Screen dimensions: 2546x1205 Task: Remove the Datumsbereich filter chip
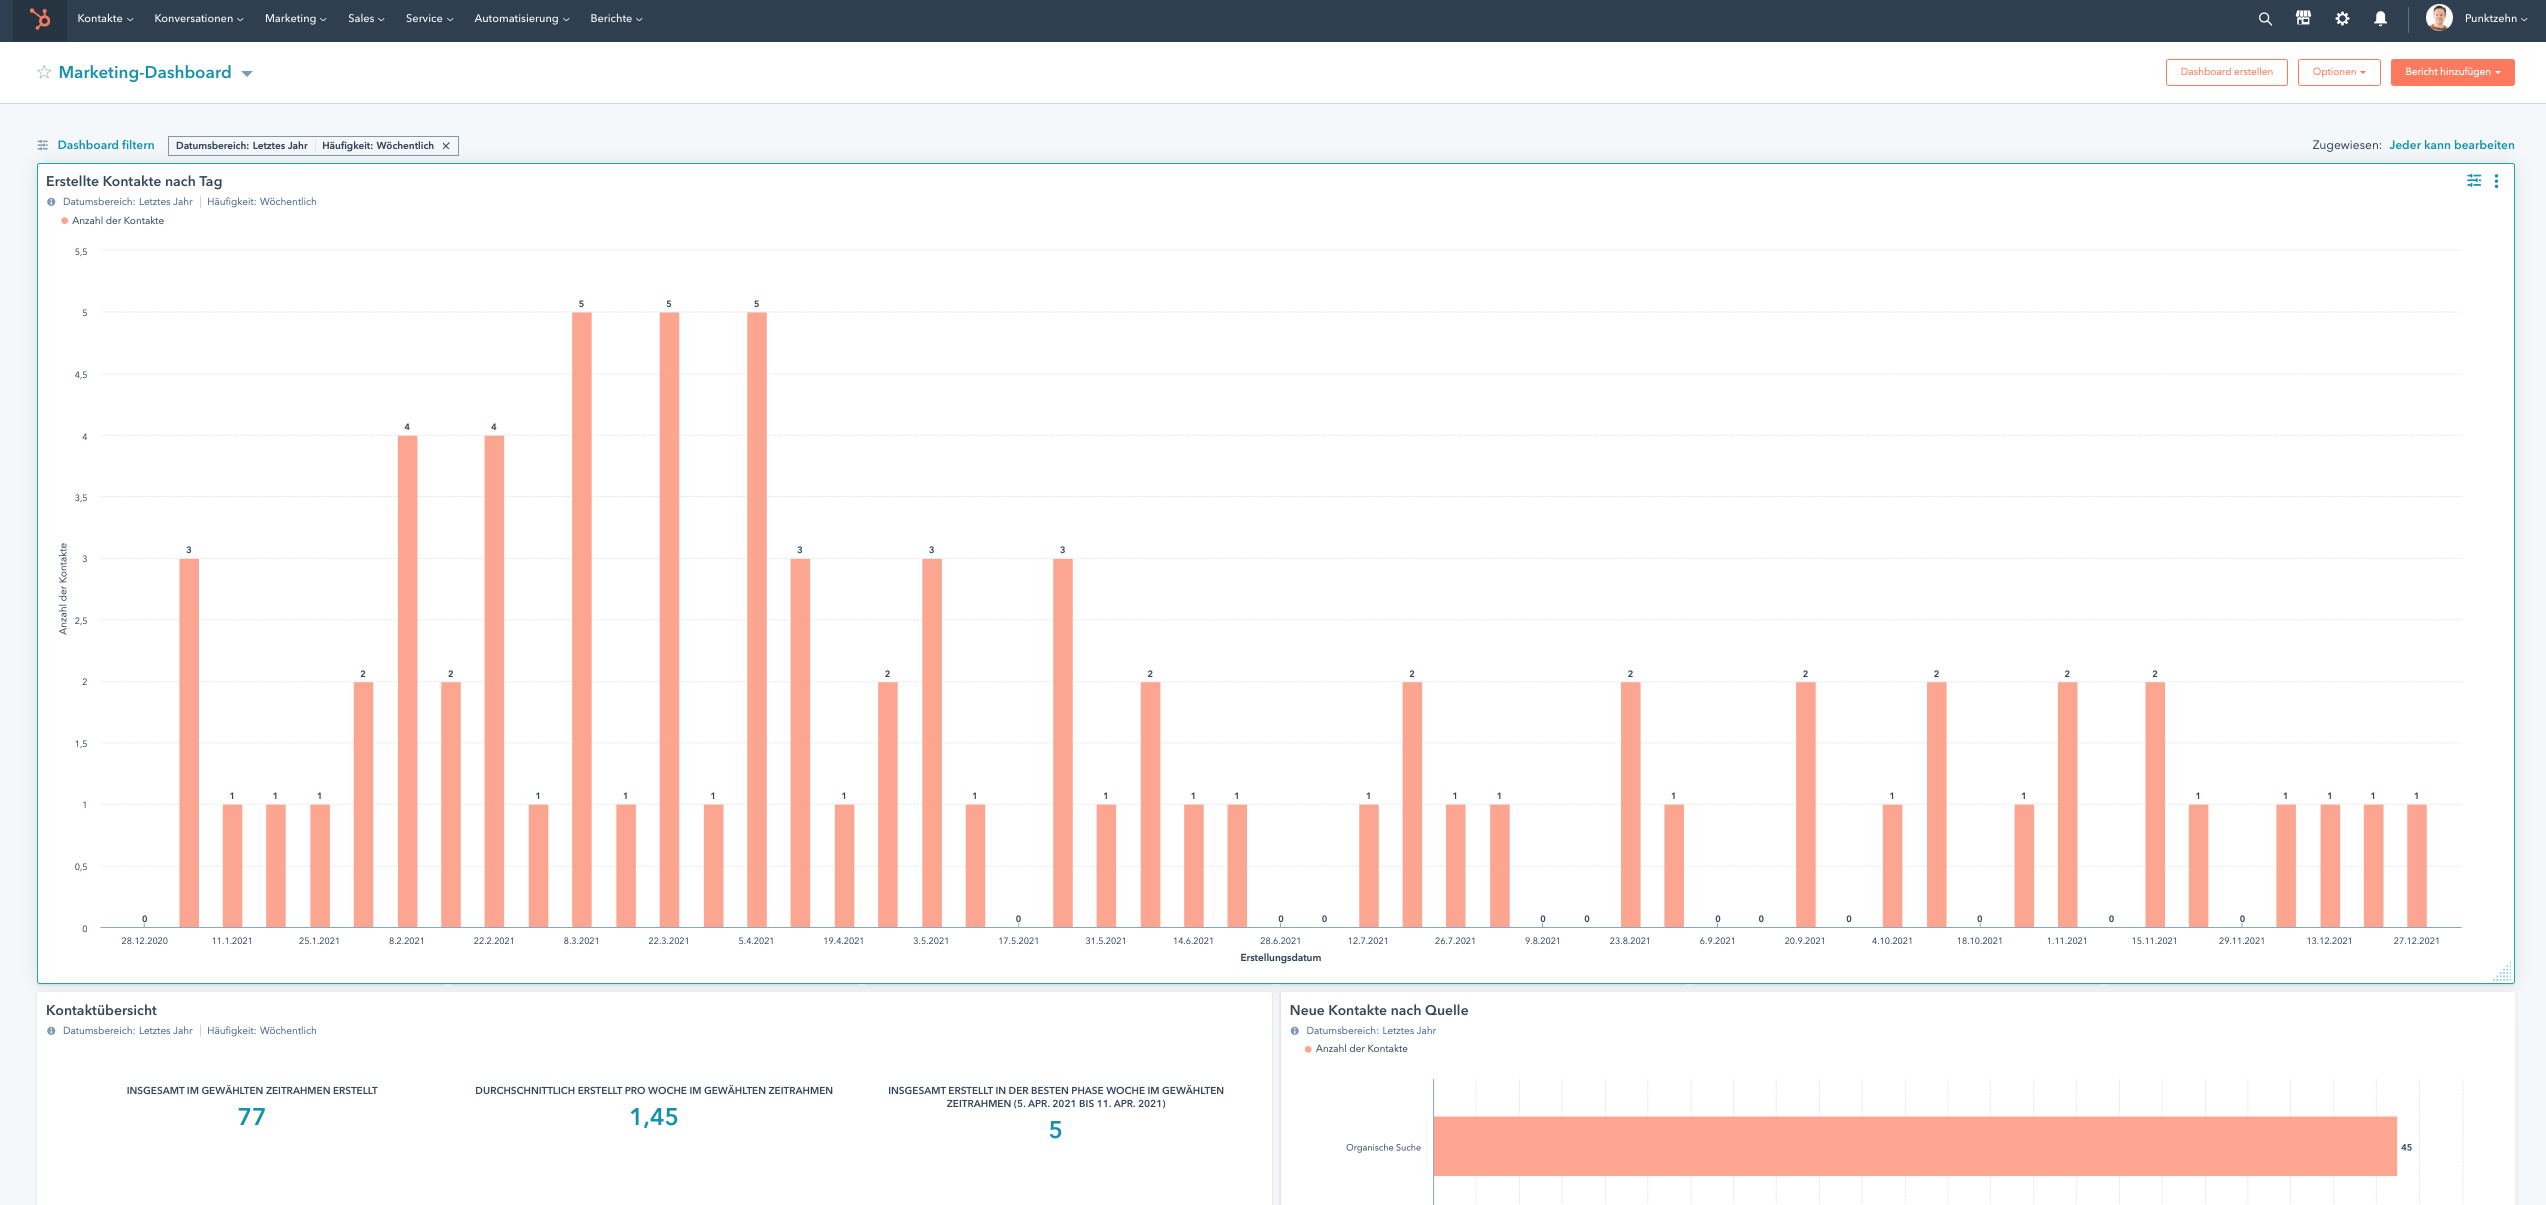[446, 146]
